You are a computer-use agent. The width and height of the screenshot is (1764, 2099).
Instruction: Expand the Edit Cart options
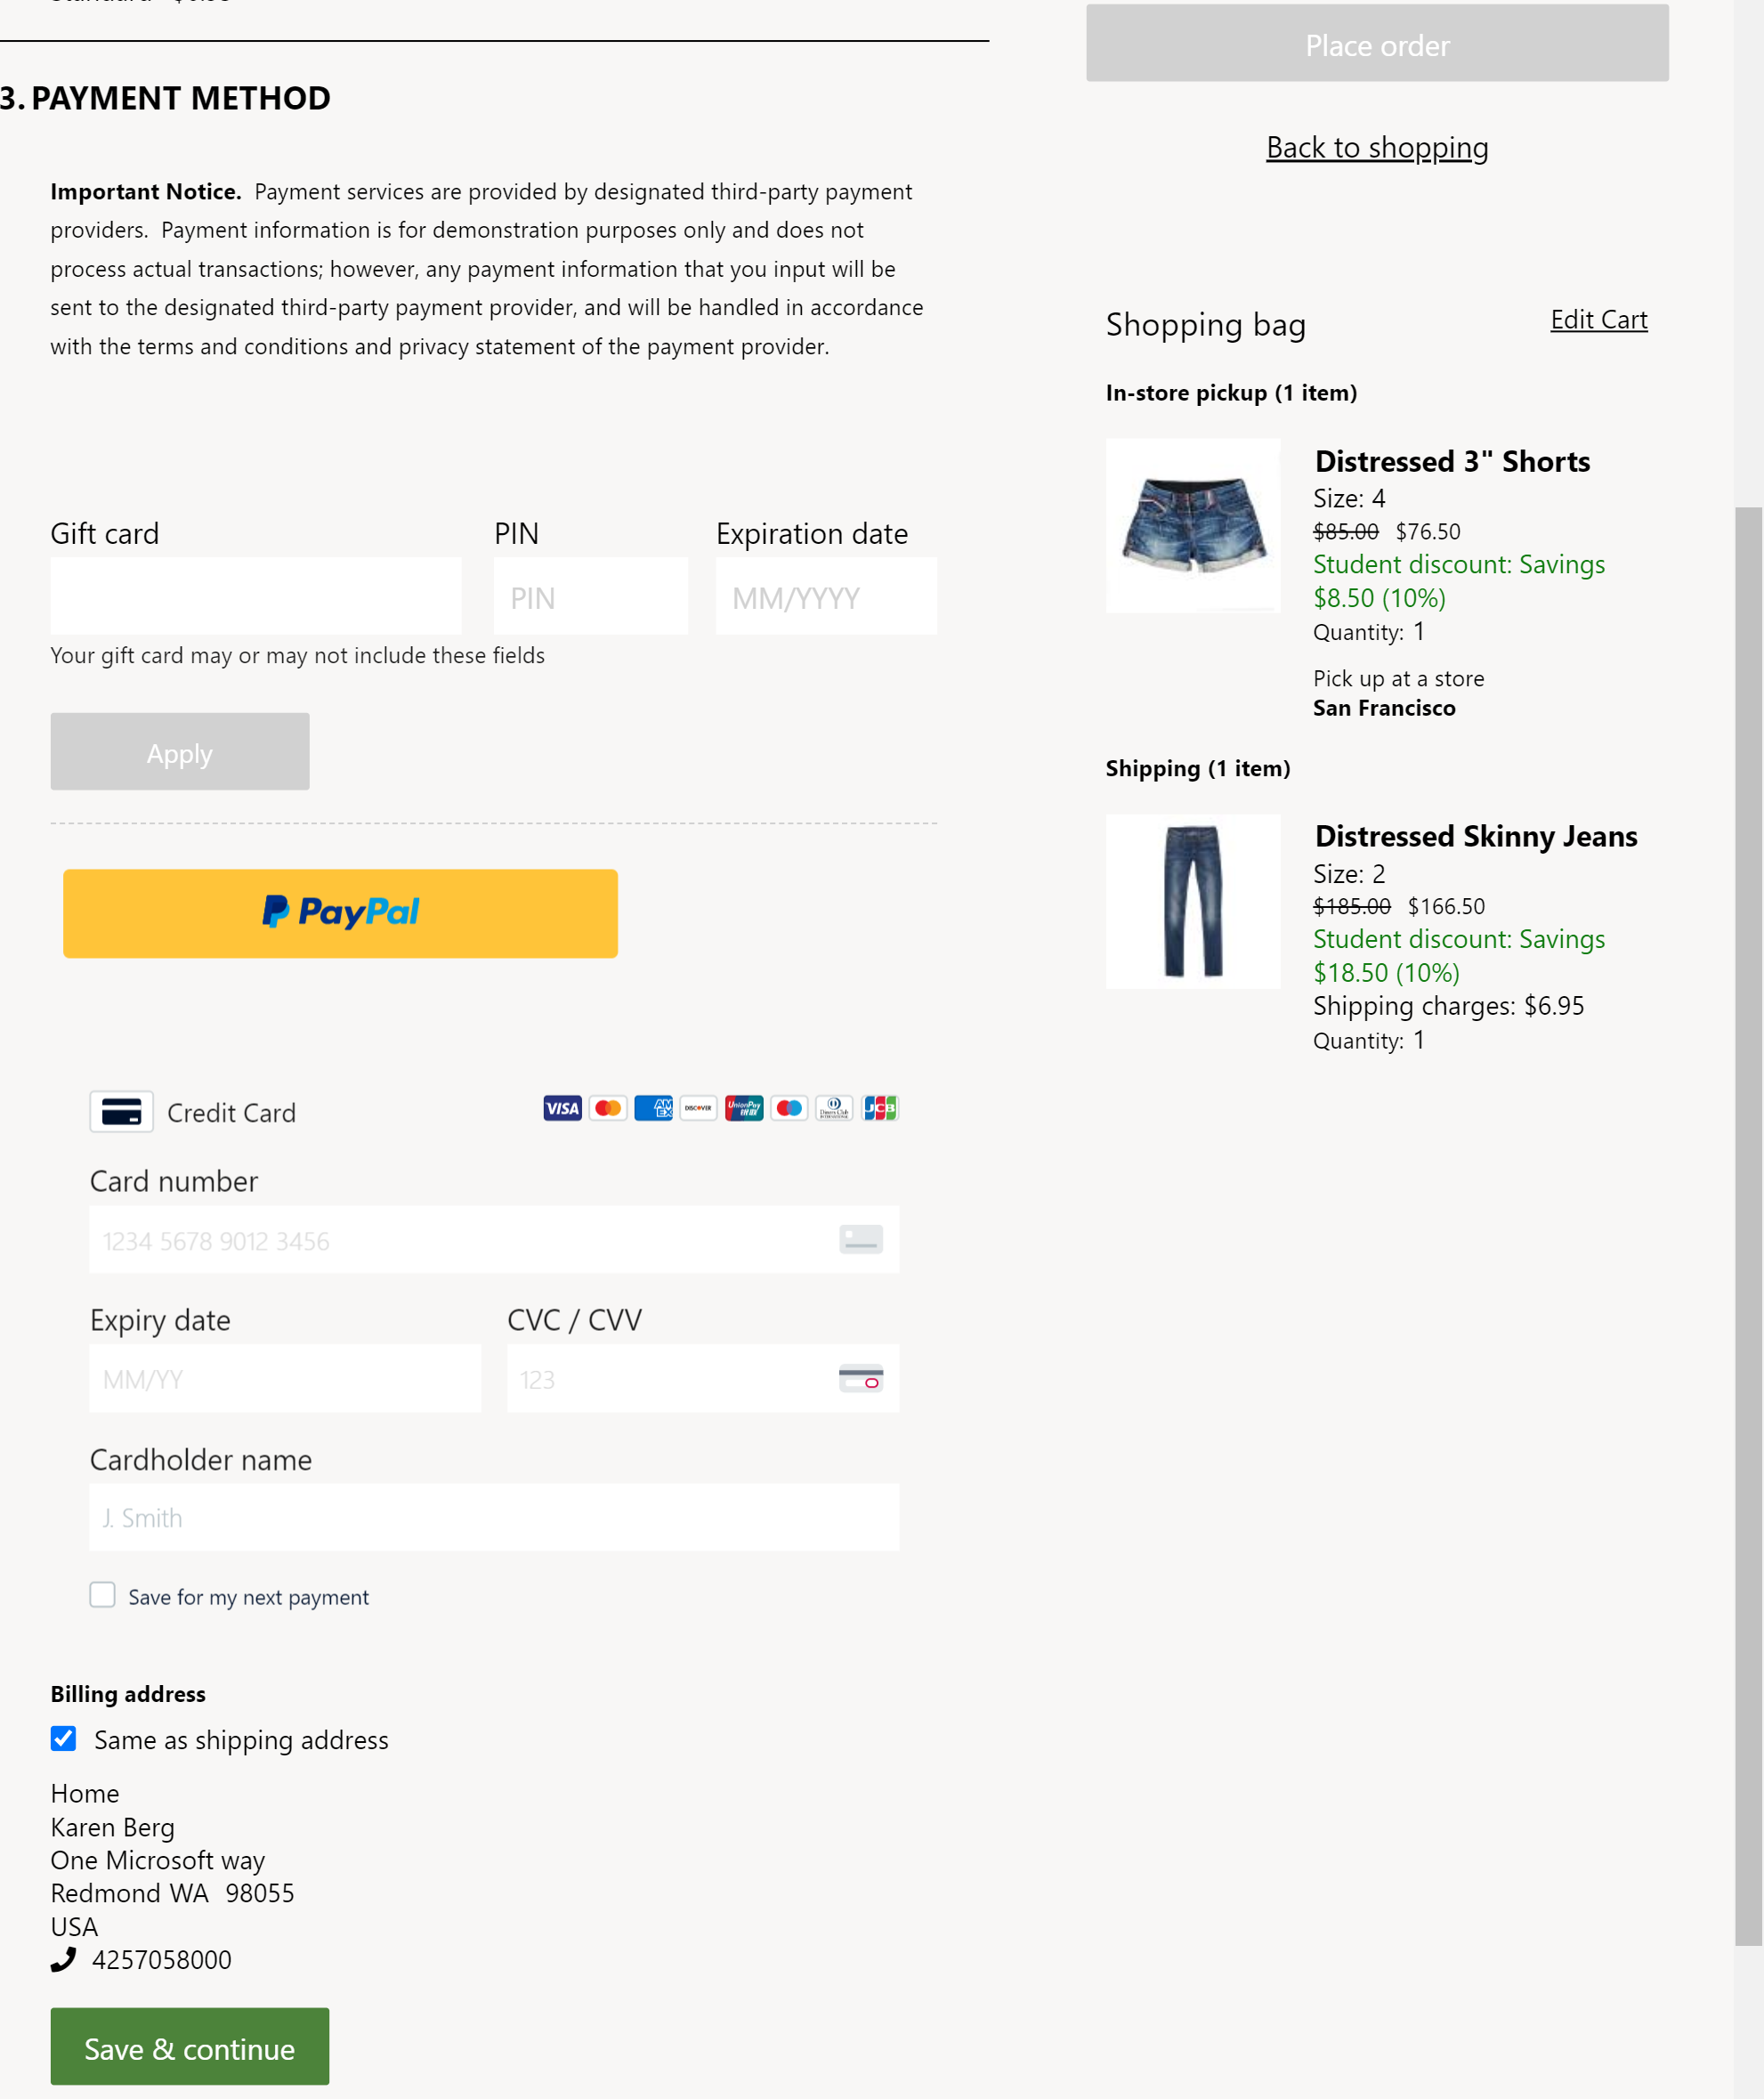pyautogui.click(x=1598, y=317)
